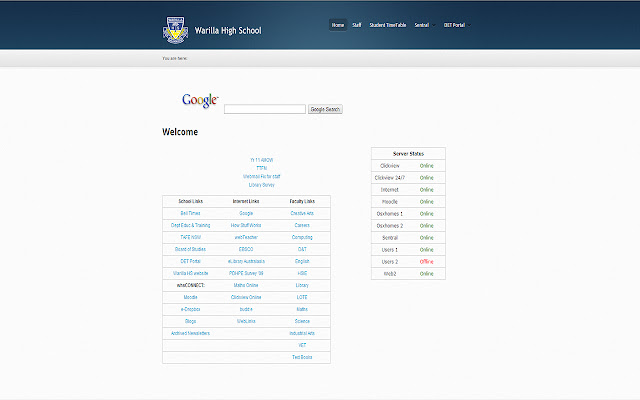
Task: Click the Google logo image
Action: pyautogui.click(x=200, y=100)
